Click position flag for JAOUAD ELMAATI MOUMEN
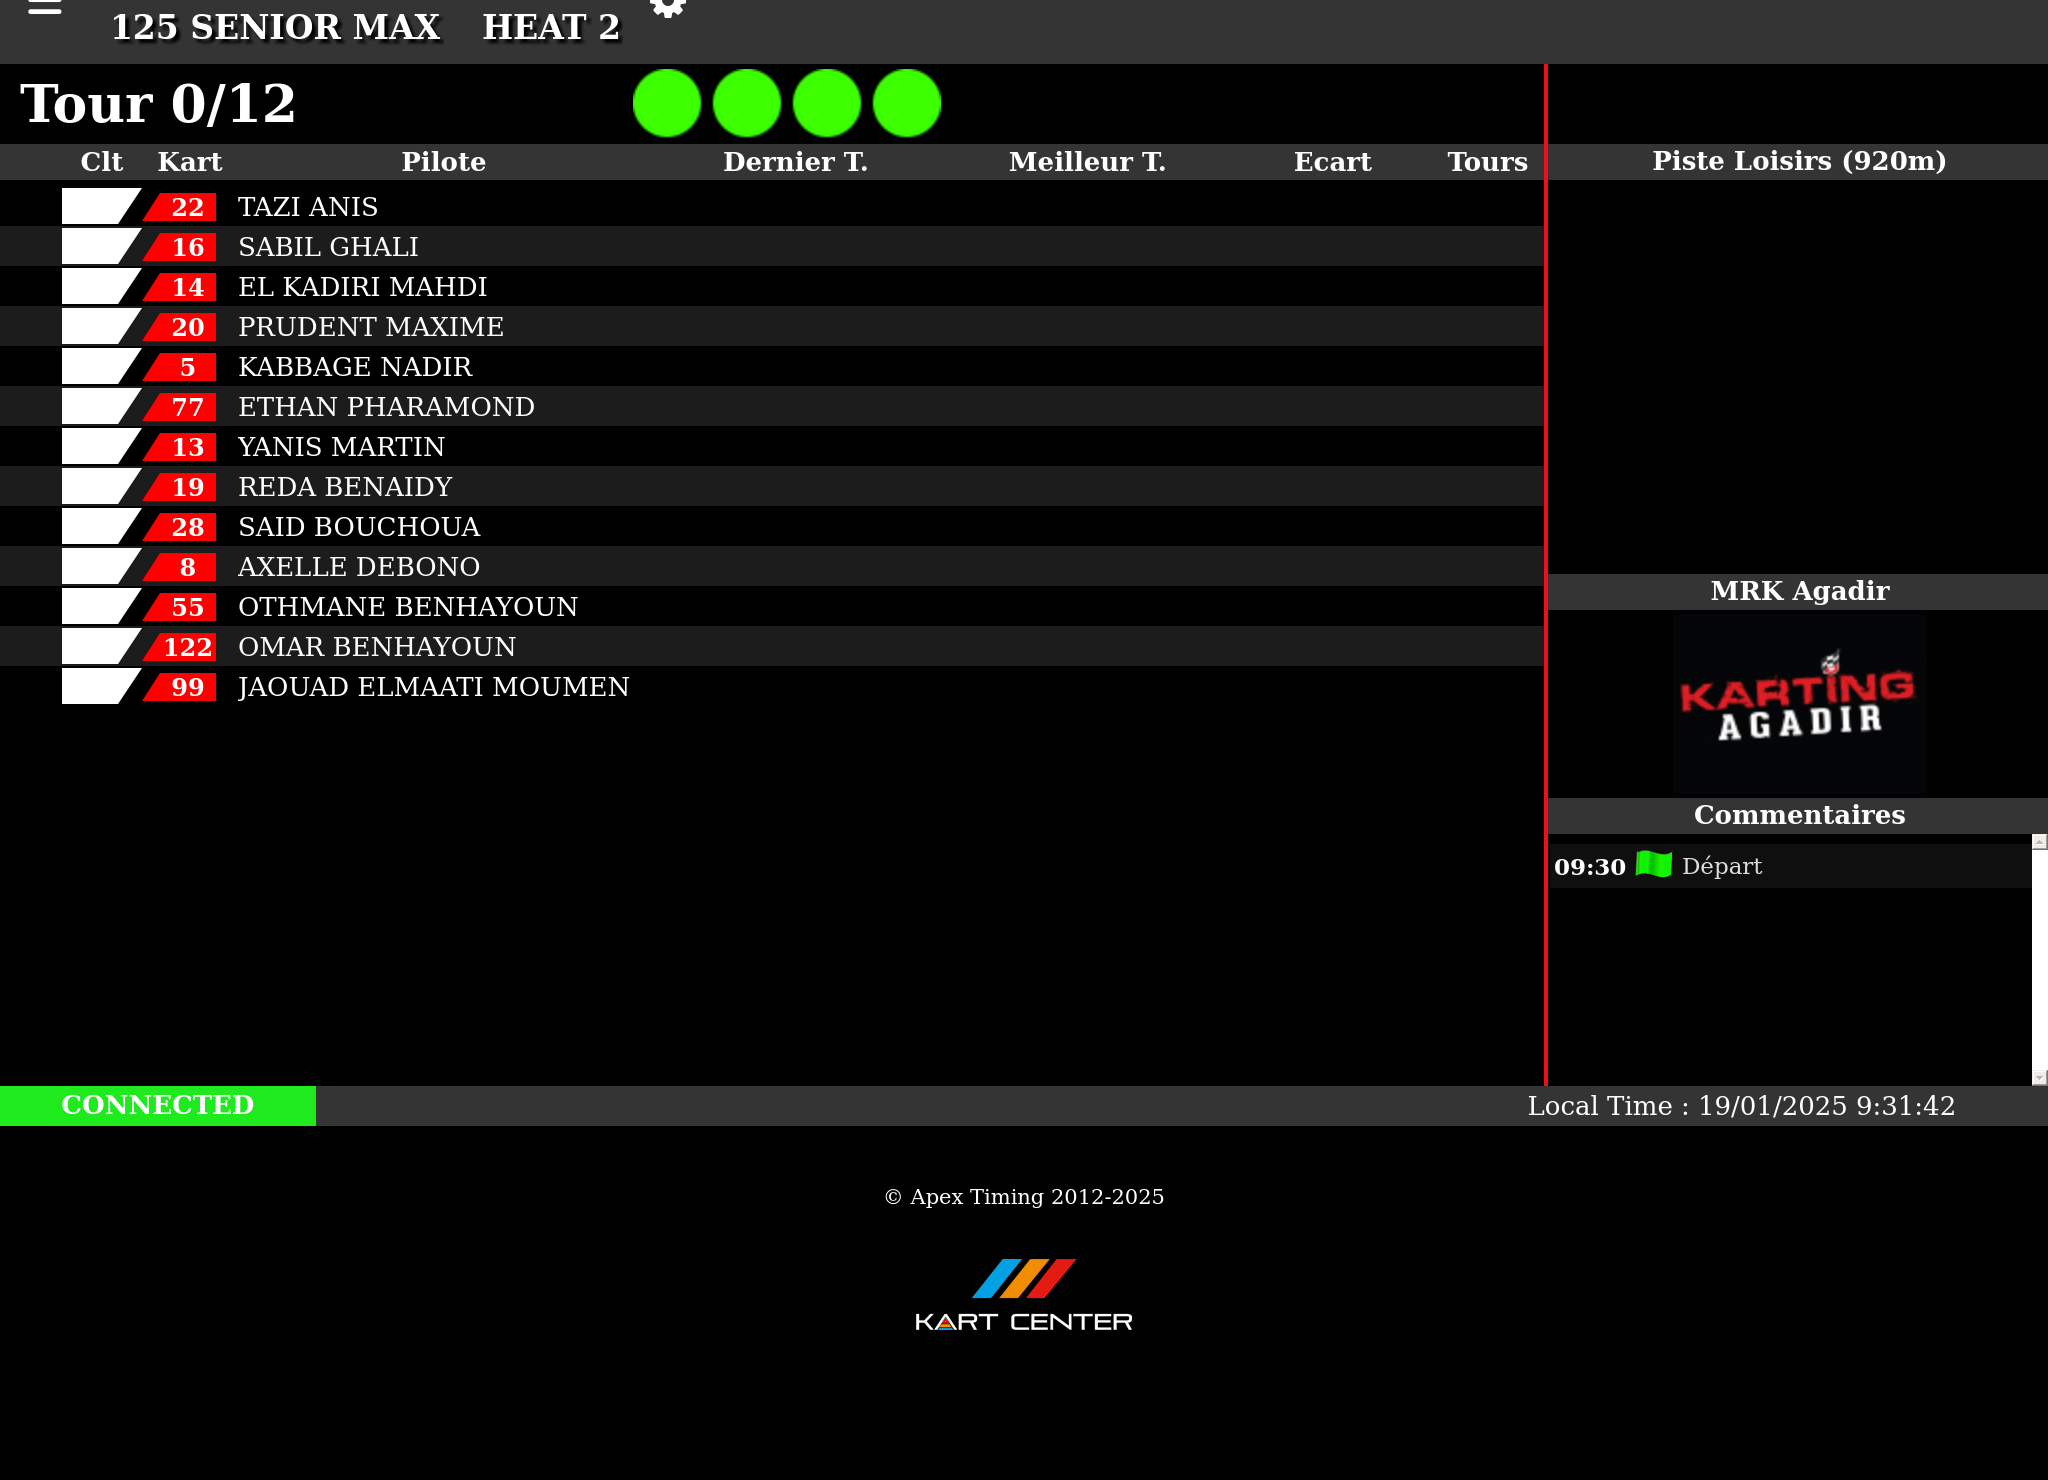Image resolution: width=2048 pixels, height=1480 pixels. coord(97,687)
